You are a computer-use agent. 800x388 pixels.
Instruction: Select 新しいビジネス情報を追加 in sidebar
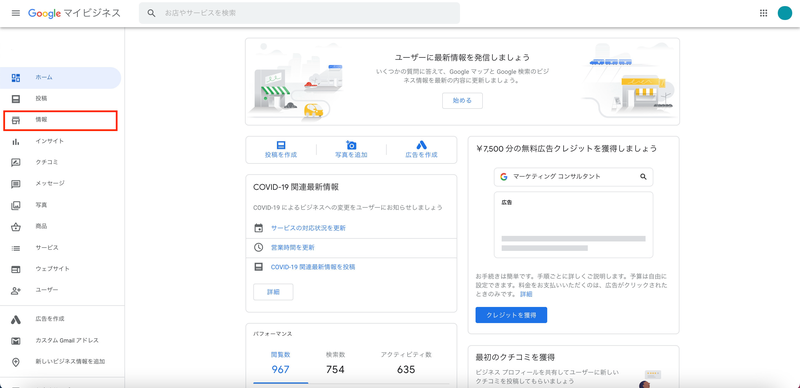(60, 362)
